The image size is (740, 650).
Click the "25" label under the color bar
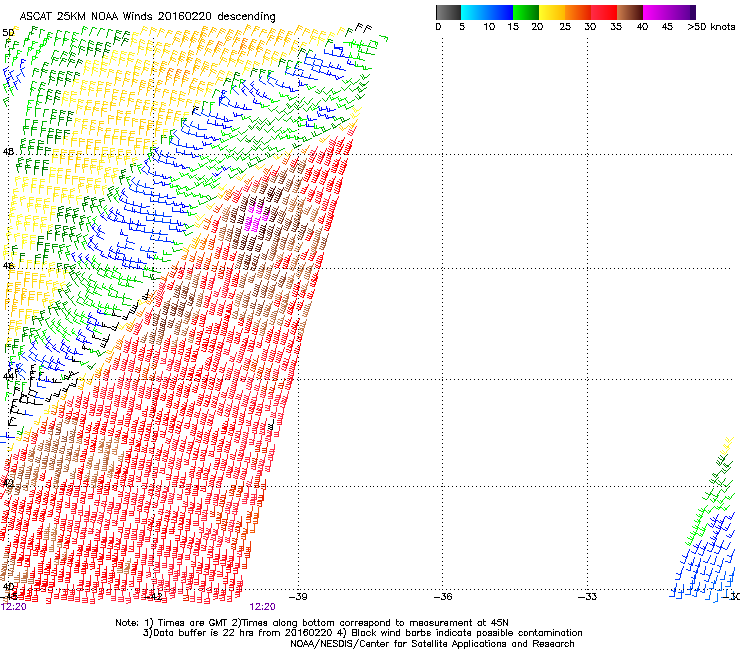[x=565, y=27]
